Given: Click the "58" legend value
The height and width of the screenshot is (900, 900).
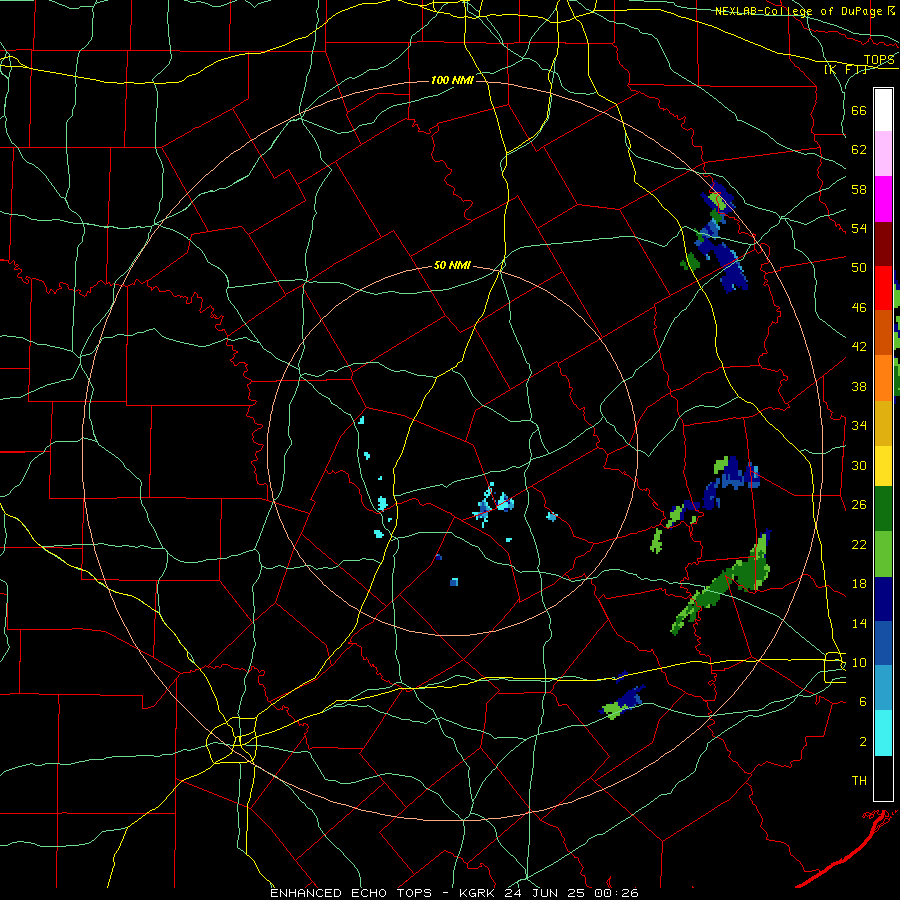Looking at the screenshot, I should pyautogui.click(x=859, y=189).
